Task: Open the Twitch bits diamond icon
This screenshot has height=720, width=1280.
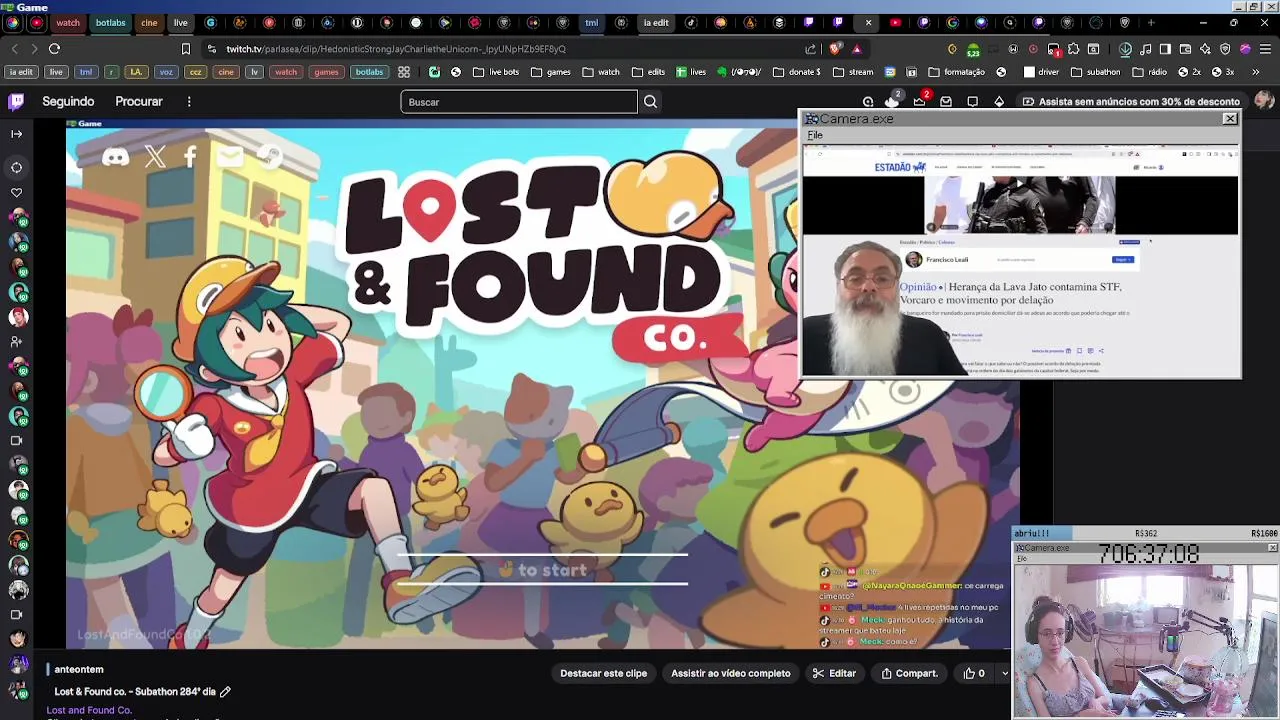Action: (999, 101)
